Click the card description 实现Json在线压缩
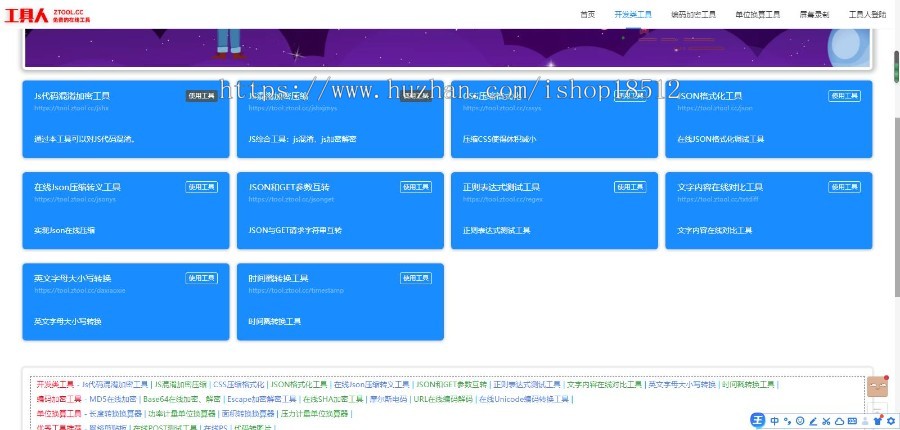Viewport: 900px width, 430px height. pyautogui.click(x=64, y=230)
